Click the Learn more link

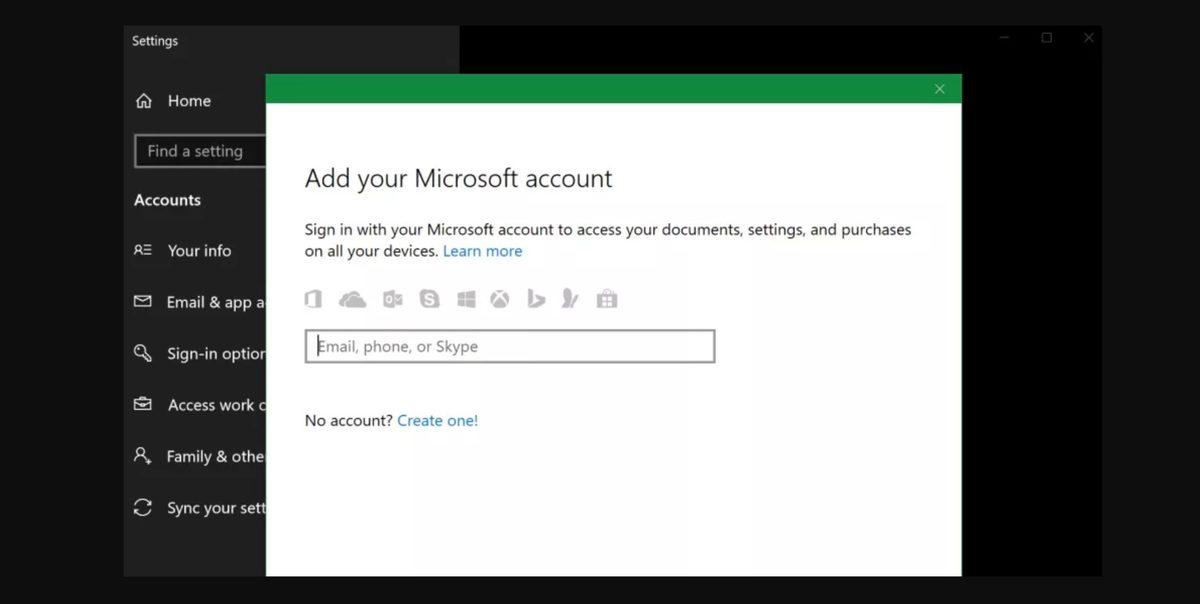[483, 251]
